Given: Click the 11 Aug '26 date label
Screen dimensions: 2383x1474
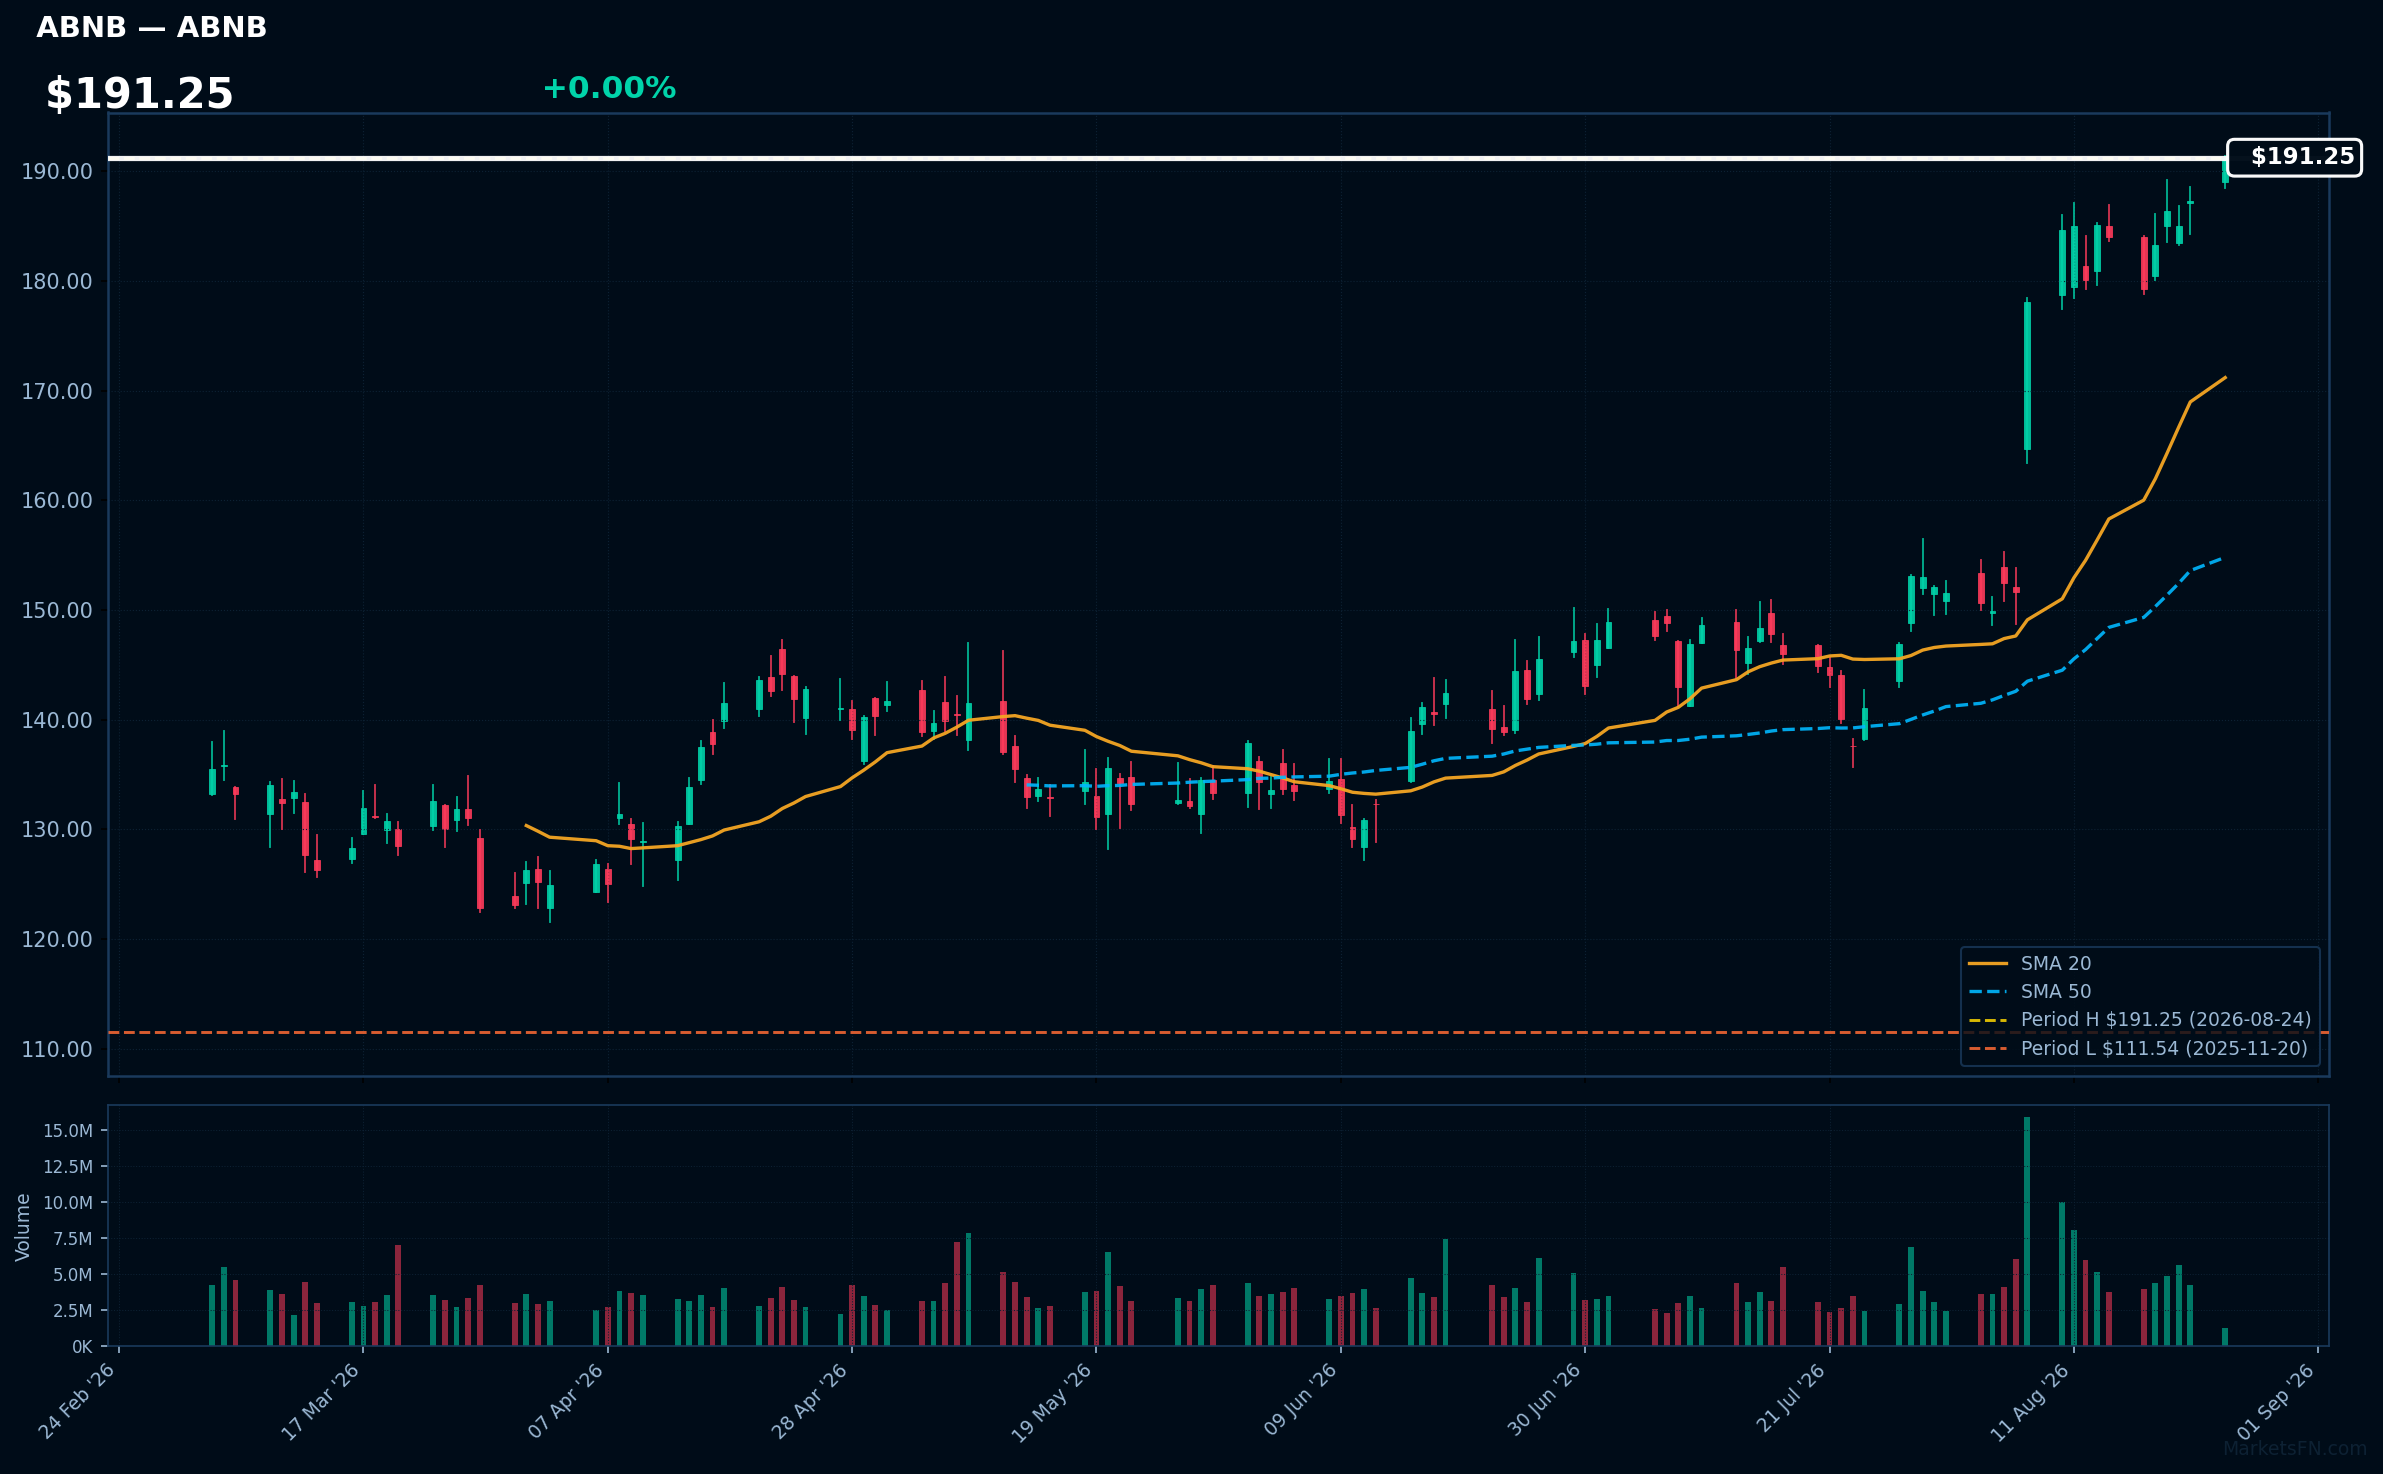Looking at the screenshot, I should point(2032,1402).
